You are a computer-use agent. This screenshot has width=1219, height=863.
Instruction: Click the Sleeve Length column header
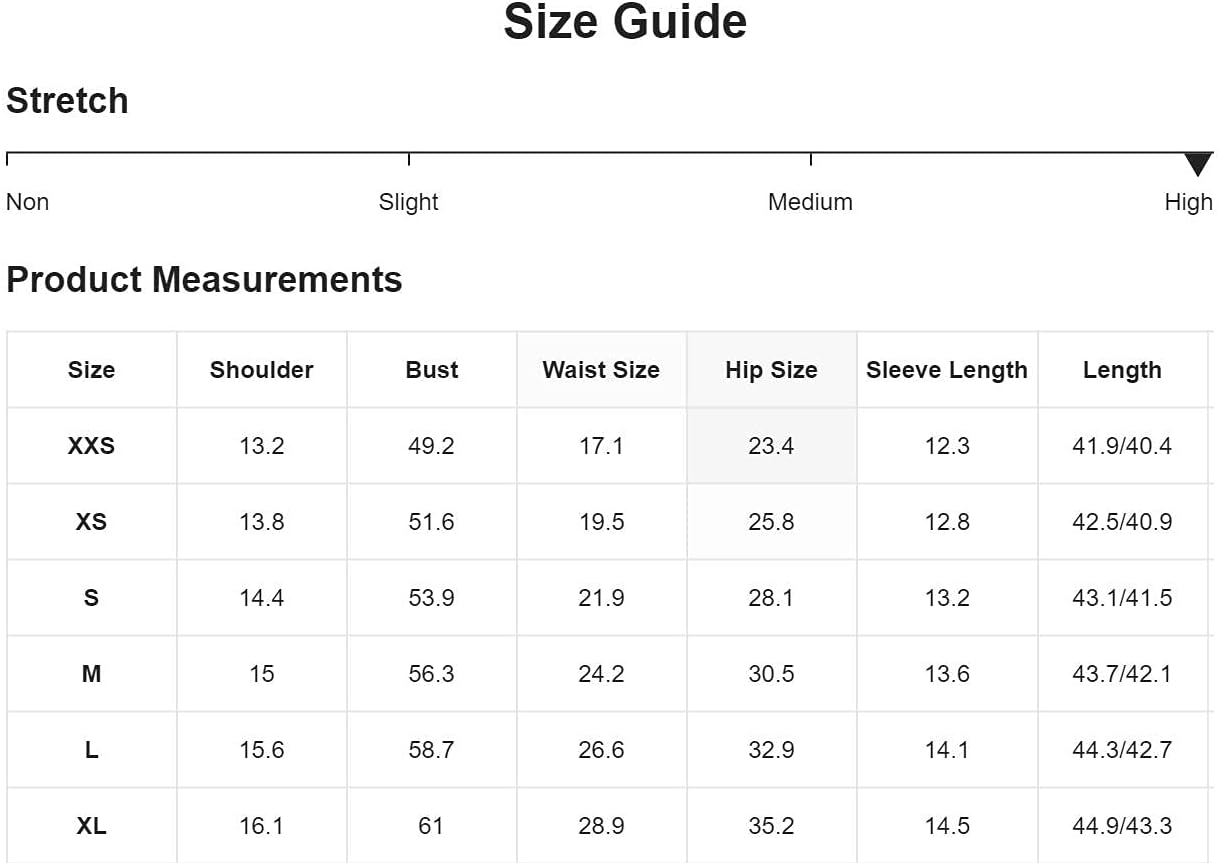click(947, 370)
